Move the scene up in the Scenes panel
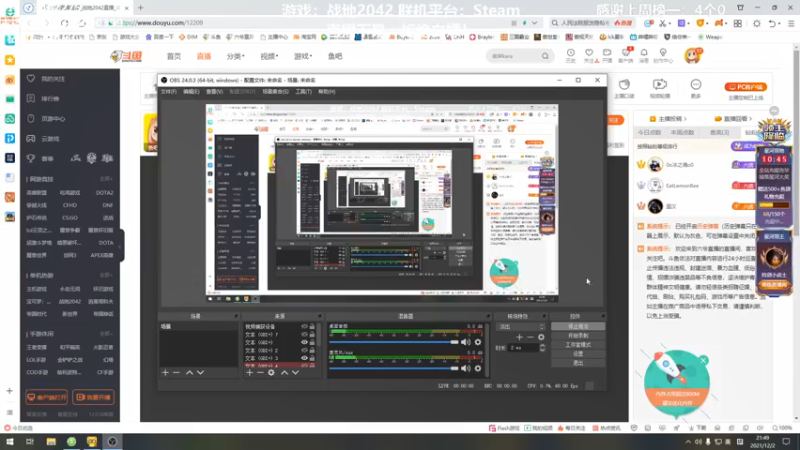 [189, 372]
